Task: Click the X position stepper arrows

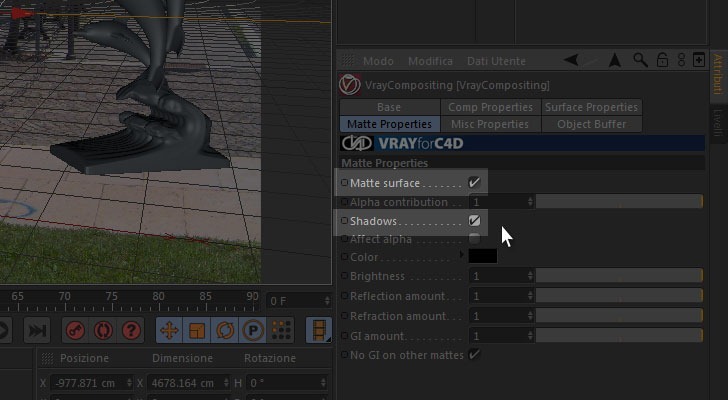Action: (130, 383)
